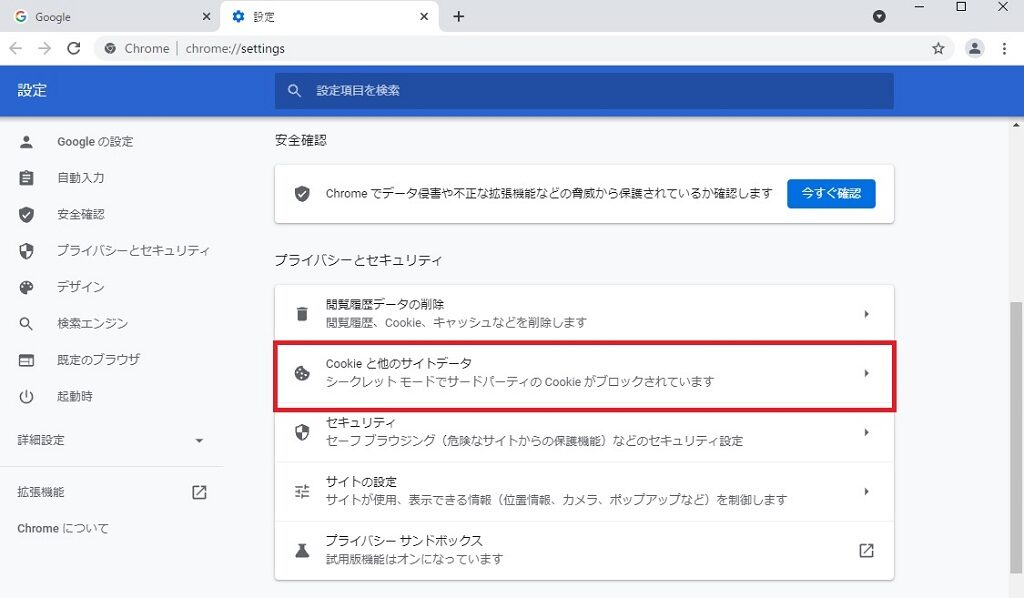
Task: Click the trash icon for 閲覧履歴データの削除
Action: [x=302, y=314]
